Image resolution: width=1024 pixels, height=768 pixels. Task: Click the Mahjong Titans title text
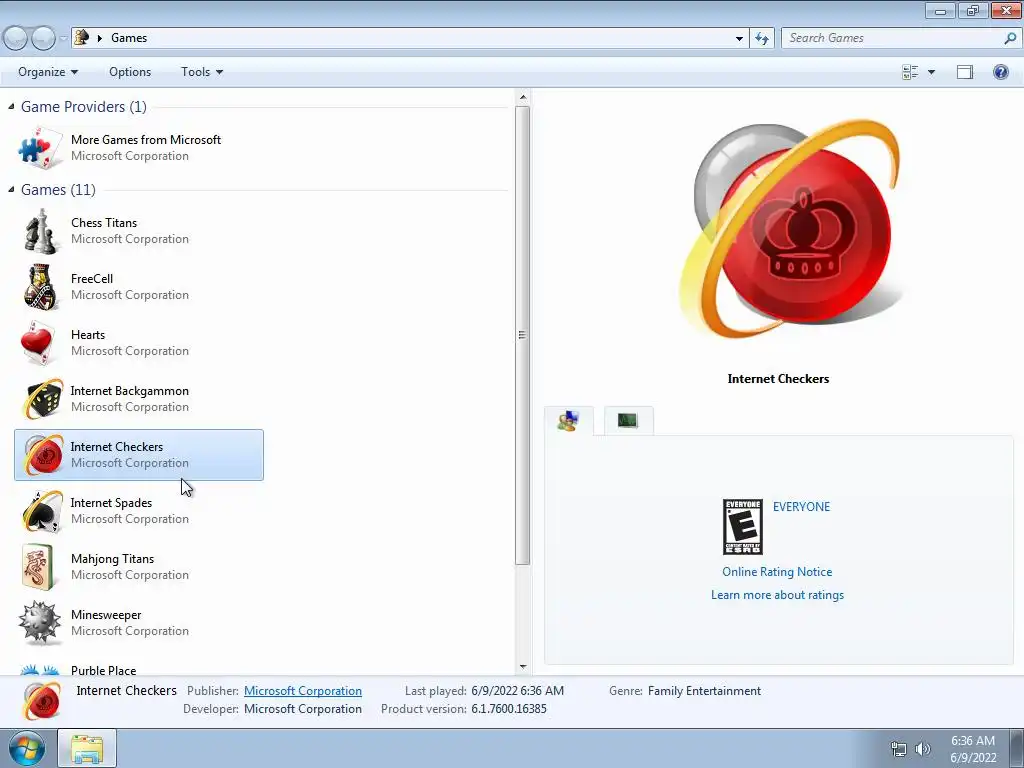point(112,559)
